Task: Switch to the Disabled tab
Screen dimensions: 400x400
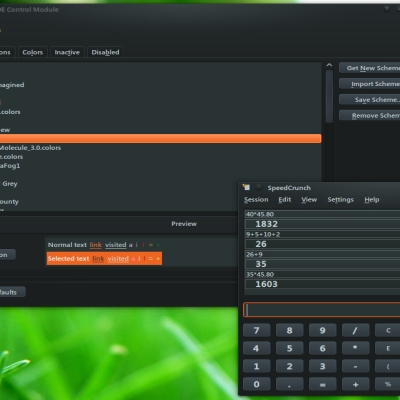Action: coord(105,52)
